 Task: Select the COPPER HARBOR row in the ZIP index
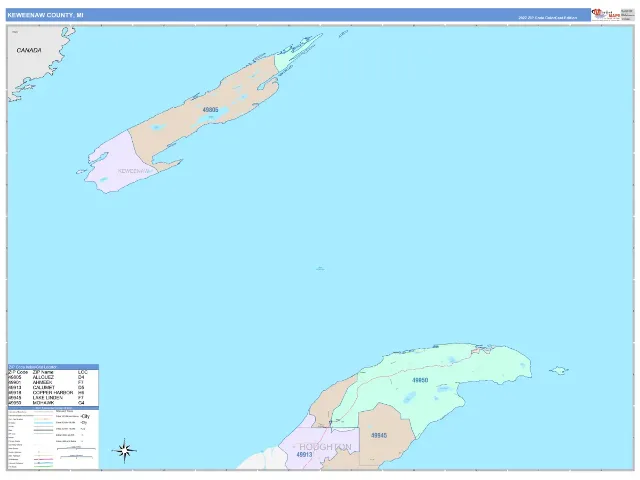click(x=53, y=393)
